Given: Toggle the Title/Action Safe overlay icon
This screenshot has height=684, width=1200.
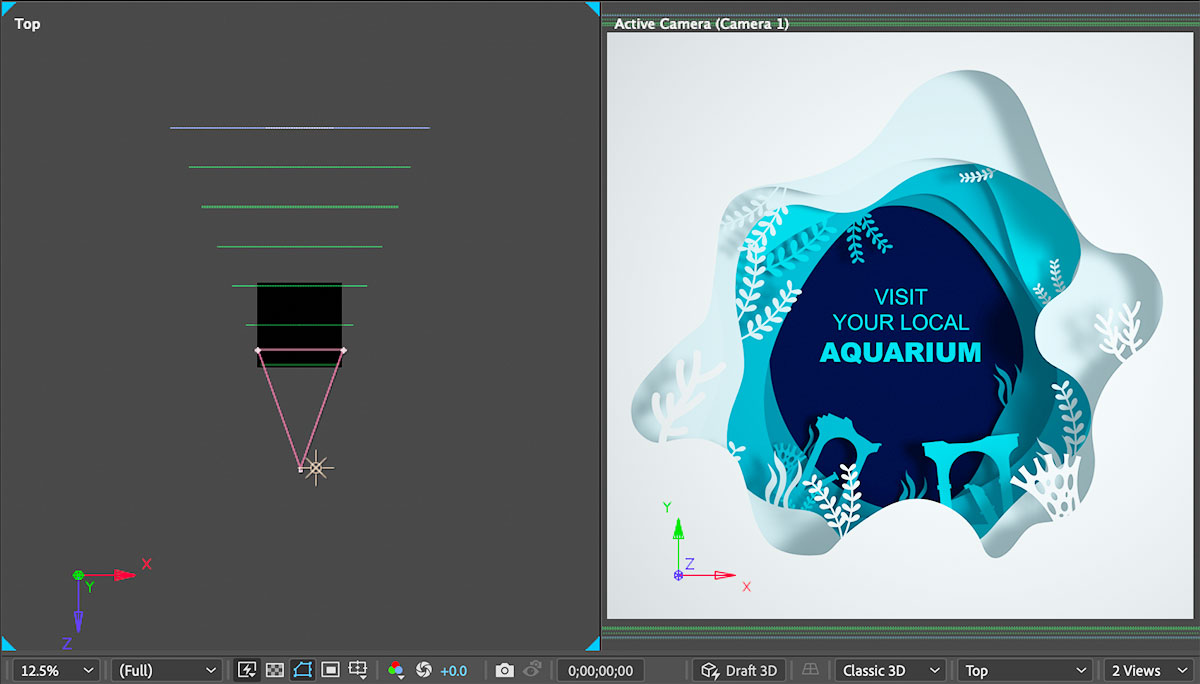Looking at the screenshot, I should (x=330, y=670).
